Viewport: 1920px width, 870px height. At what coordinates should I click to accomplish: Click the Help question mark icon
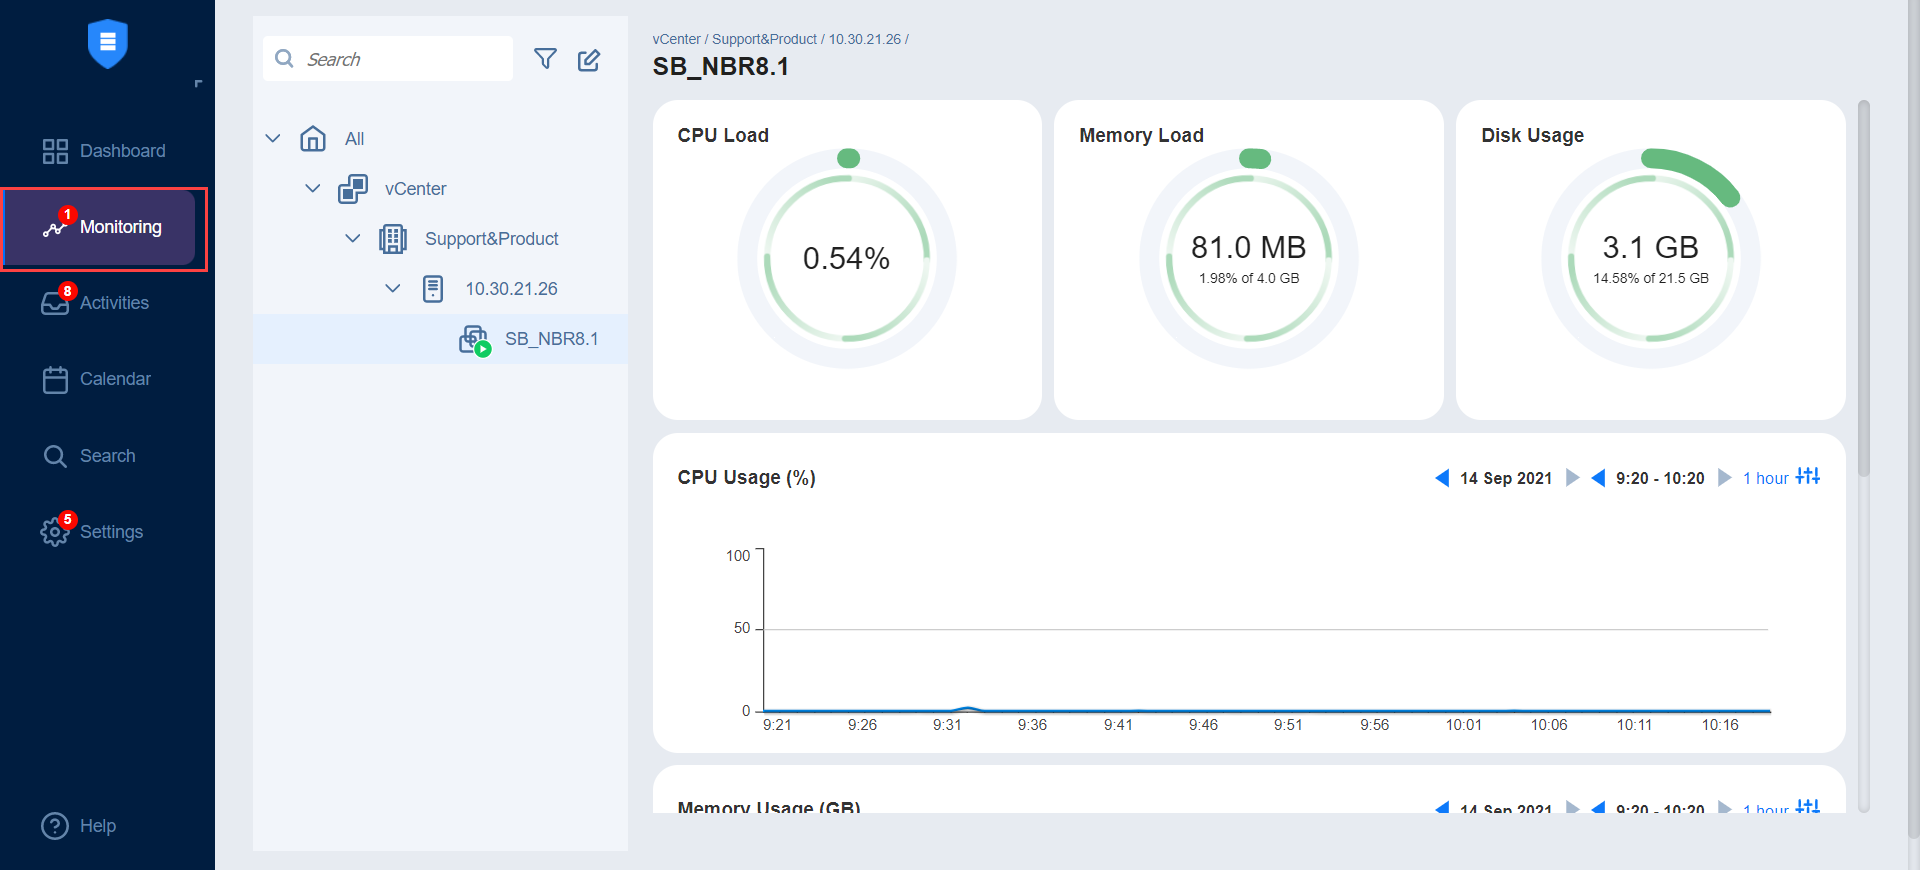[54, 826]
